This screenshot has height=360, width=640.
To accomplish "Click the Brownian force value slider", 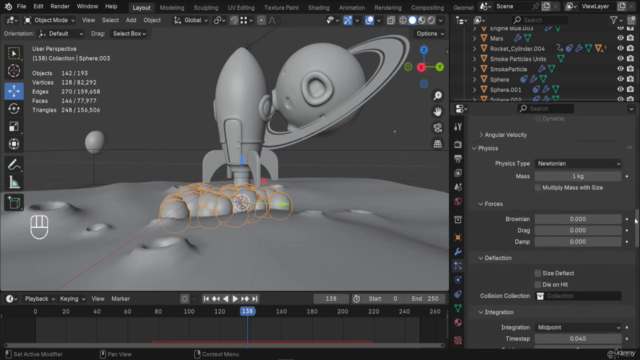I will (578, 219).
